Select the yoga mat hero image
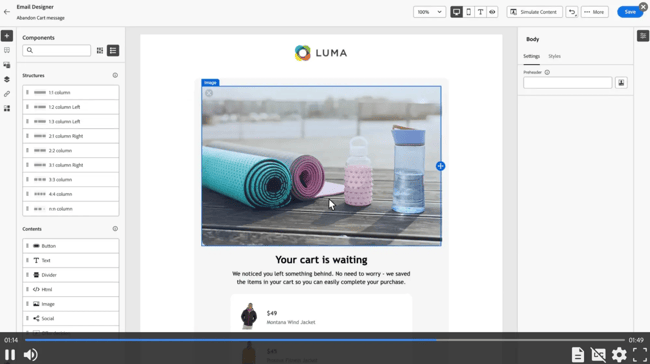The image size is (650, 364). tap(321, 166)
